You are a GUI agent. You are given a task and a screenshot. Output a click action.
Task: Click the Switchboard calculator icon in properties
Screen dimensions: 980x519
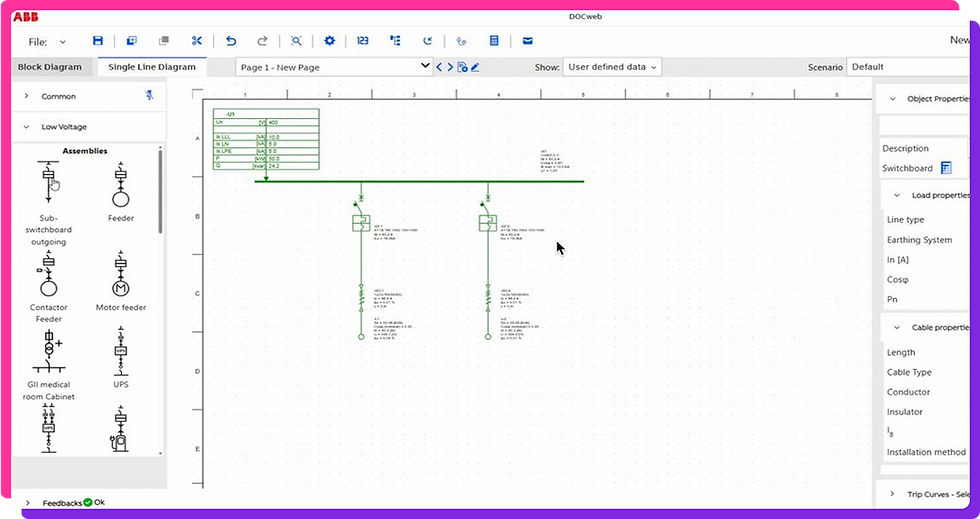pos(946,168)
